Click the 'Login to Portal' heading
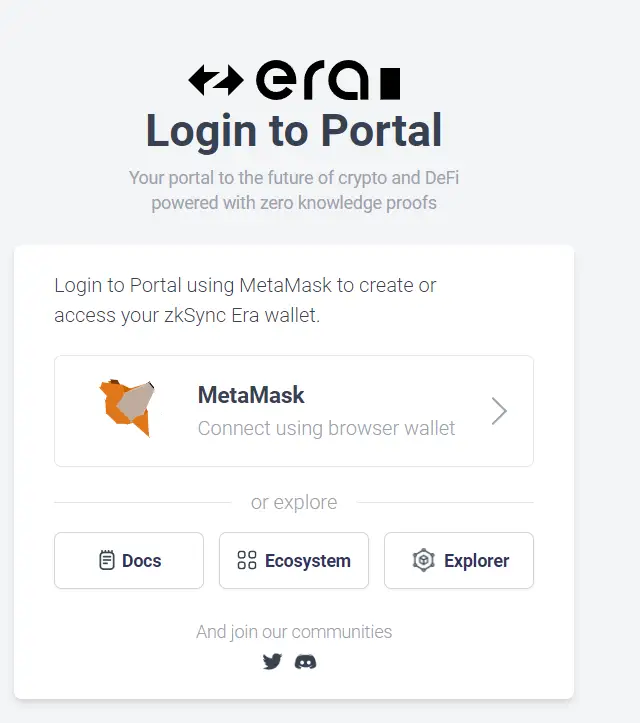The width and height of the screenshot is (640, 723). point(294,131)
